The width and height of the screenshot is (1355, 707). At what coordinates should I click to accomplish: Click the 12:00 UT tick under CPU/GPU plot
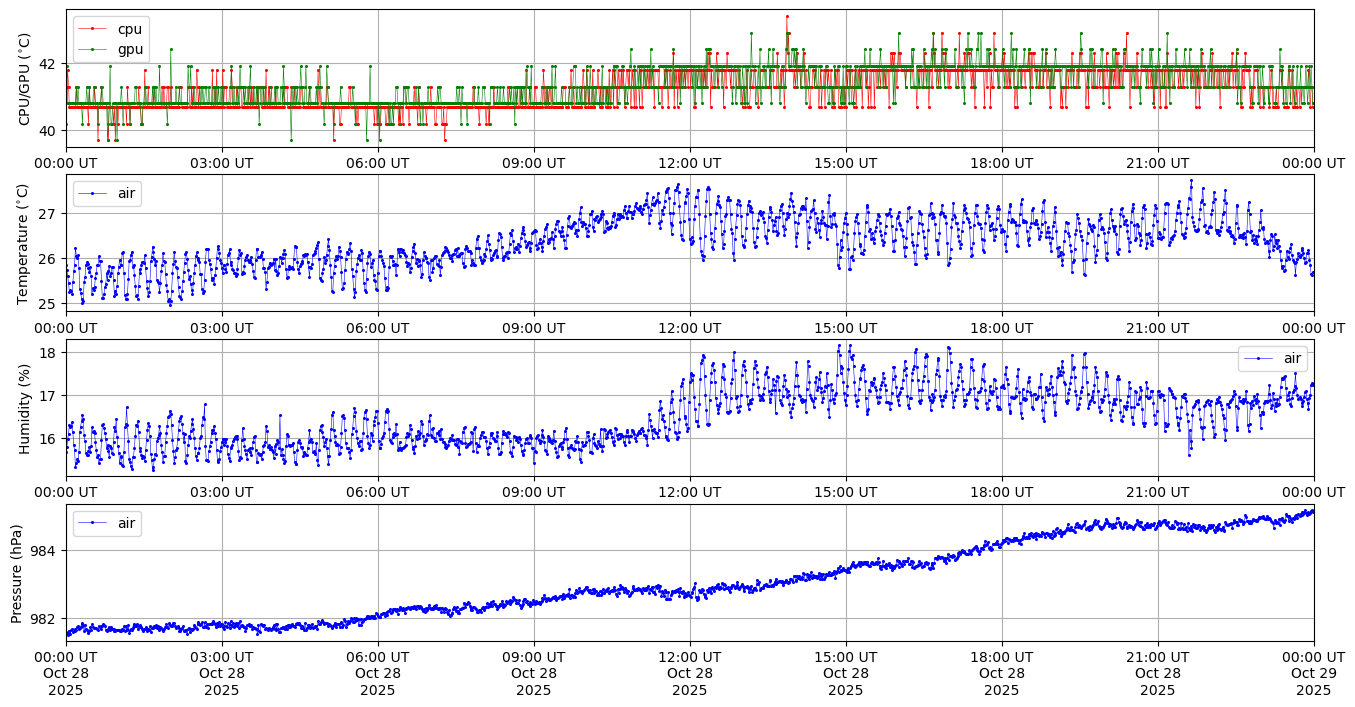coord(690,162)
